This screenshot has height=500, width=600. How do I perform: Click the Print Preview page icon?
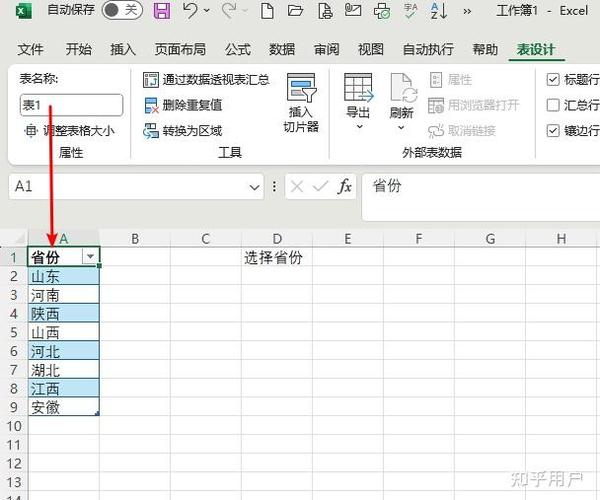click(325, 11)
